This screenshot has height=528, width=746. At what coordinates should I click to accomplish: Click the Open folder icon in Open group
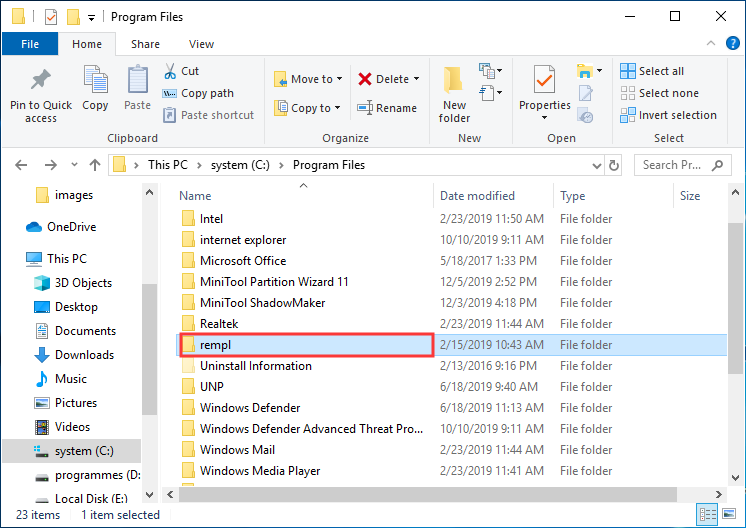pyautogui.click(x=585, y=71)
